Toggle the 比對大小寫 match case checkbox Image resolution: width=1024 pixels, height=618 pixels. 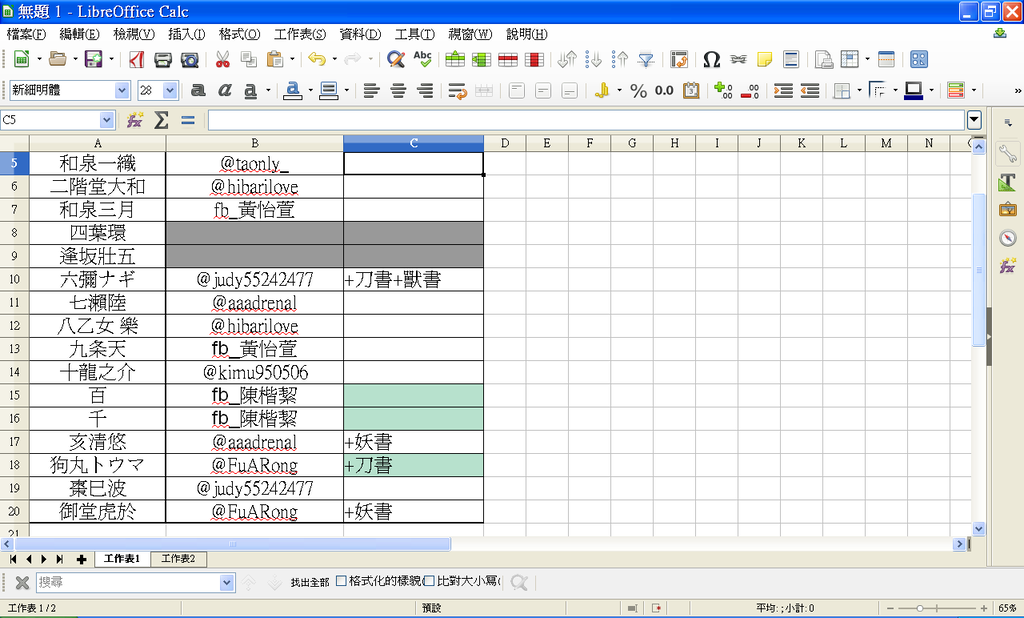(429, 581)
